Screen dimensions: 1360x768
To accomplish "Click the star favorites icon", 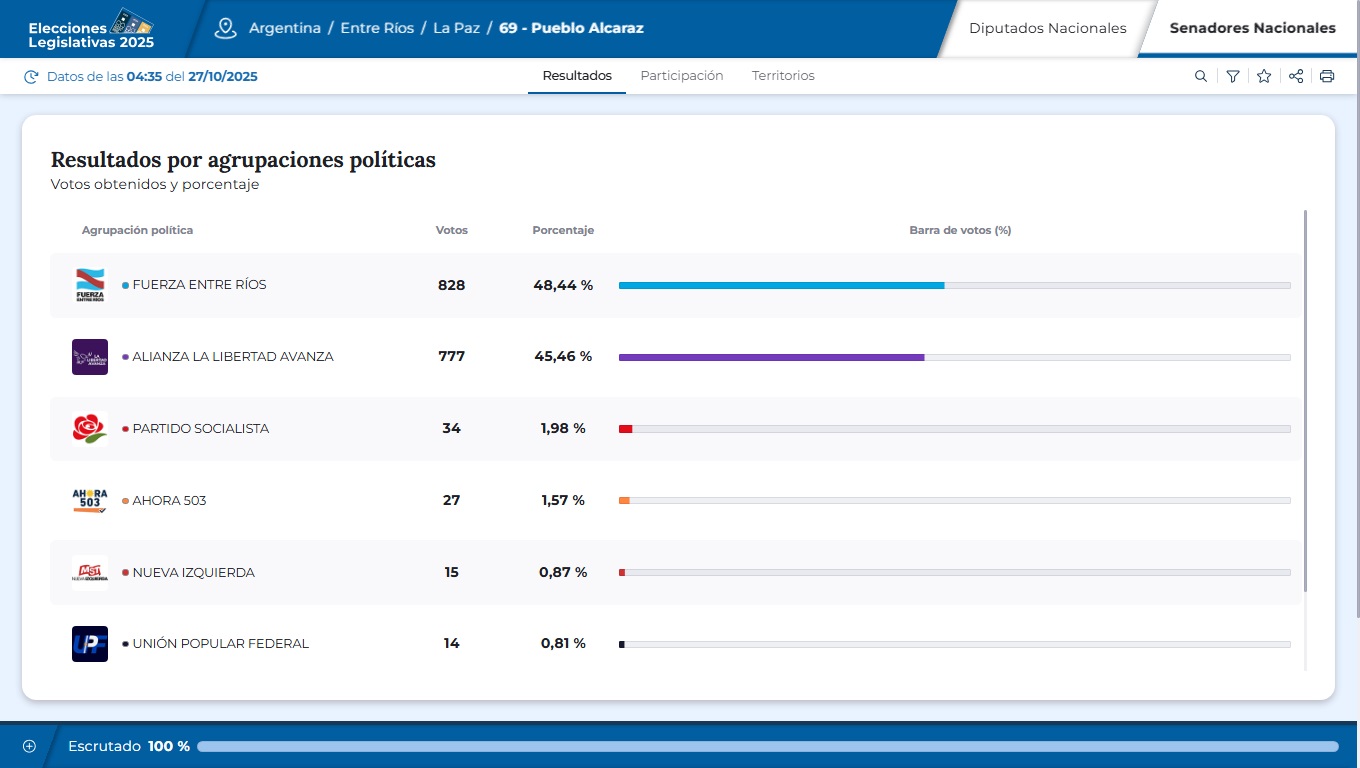I will [x=1264, y=75].
